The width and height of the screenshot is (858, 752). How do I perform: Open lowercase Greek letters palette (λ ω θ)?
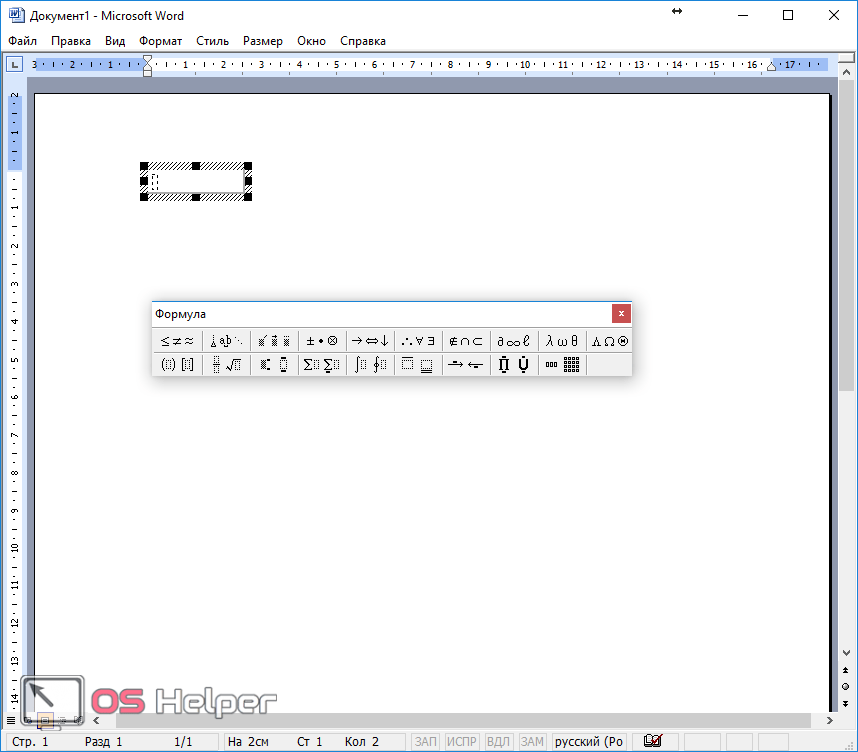[x=562, y=341]
